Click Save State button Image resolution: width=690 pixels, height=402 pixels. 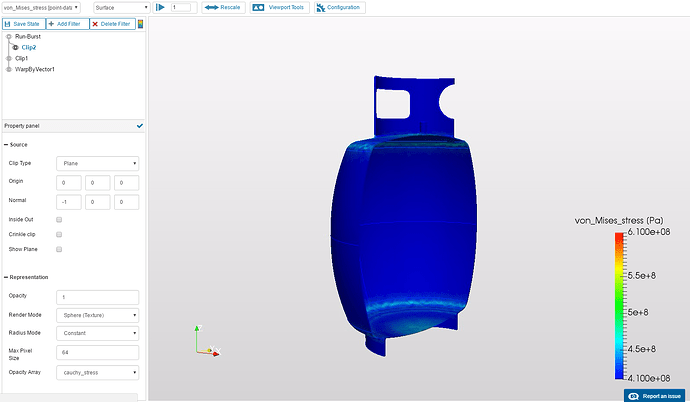[24, 24]
